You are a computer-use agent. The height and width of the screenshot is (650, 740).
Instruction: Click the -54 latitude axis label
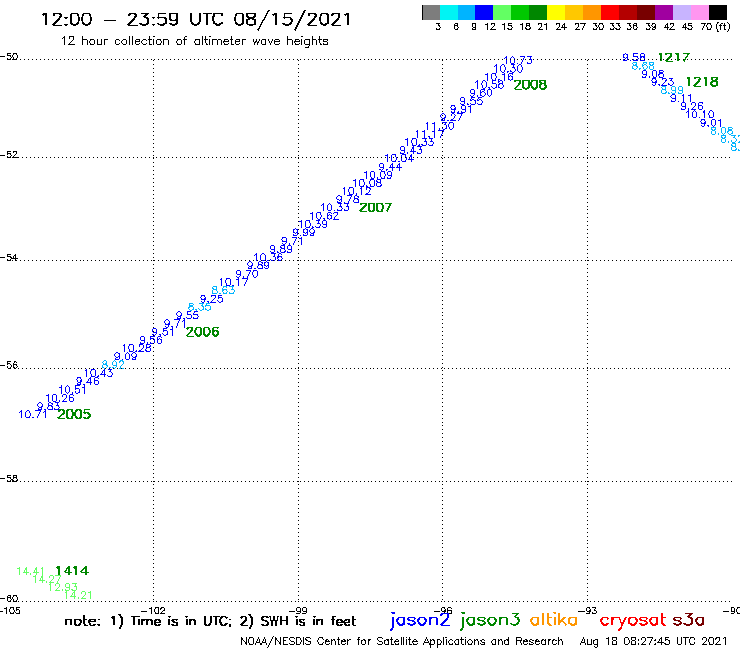pos(9,258)
